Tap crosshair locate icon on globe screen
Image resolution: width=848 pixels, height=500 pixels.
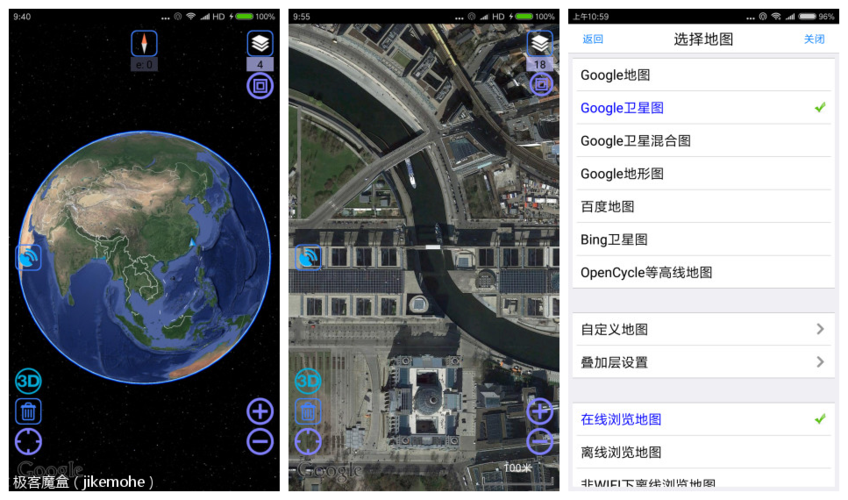pyautogui.click(x=28, y=442)
